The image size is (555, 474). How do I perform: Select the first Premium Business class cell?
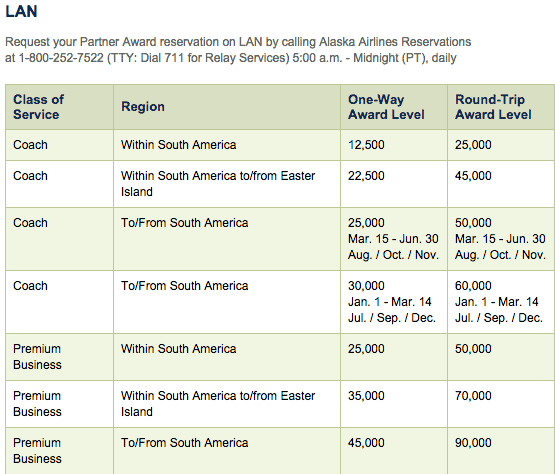coord(59,357)
